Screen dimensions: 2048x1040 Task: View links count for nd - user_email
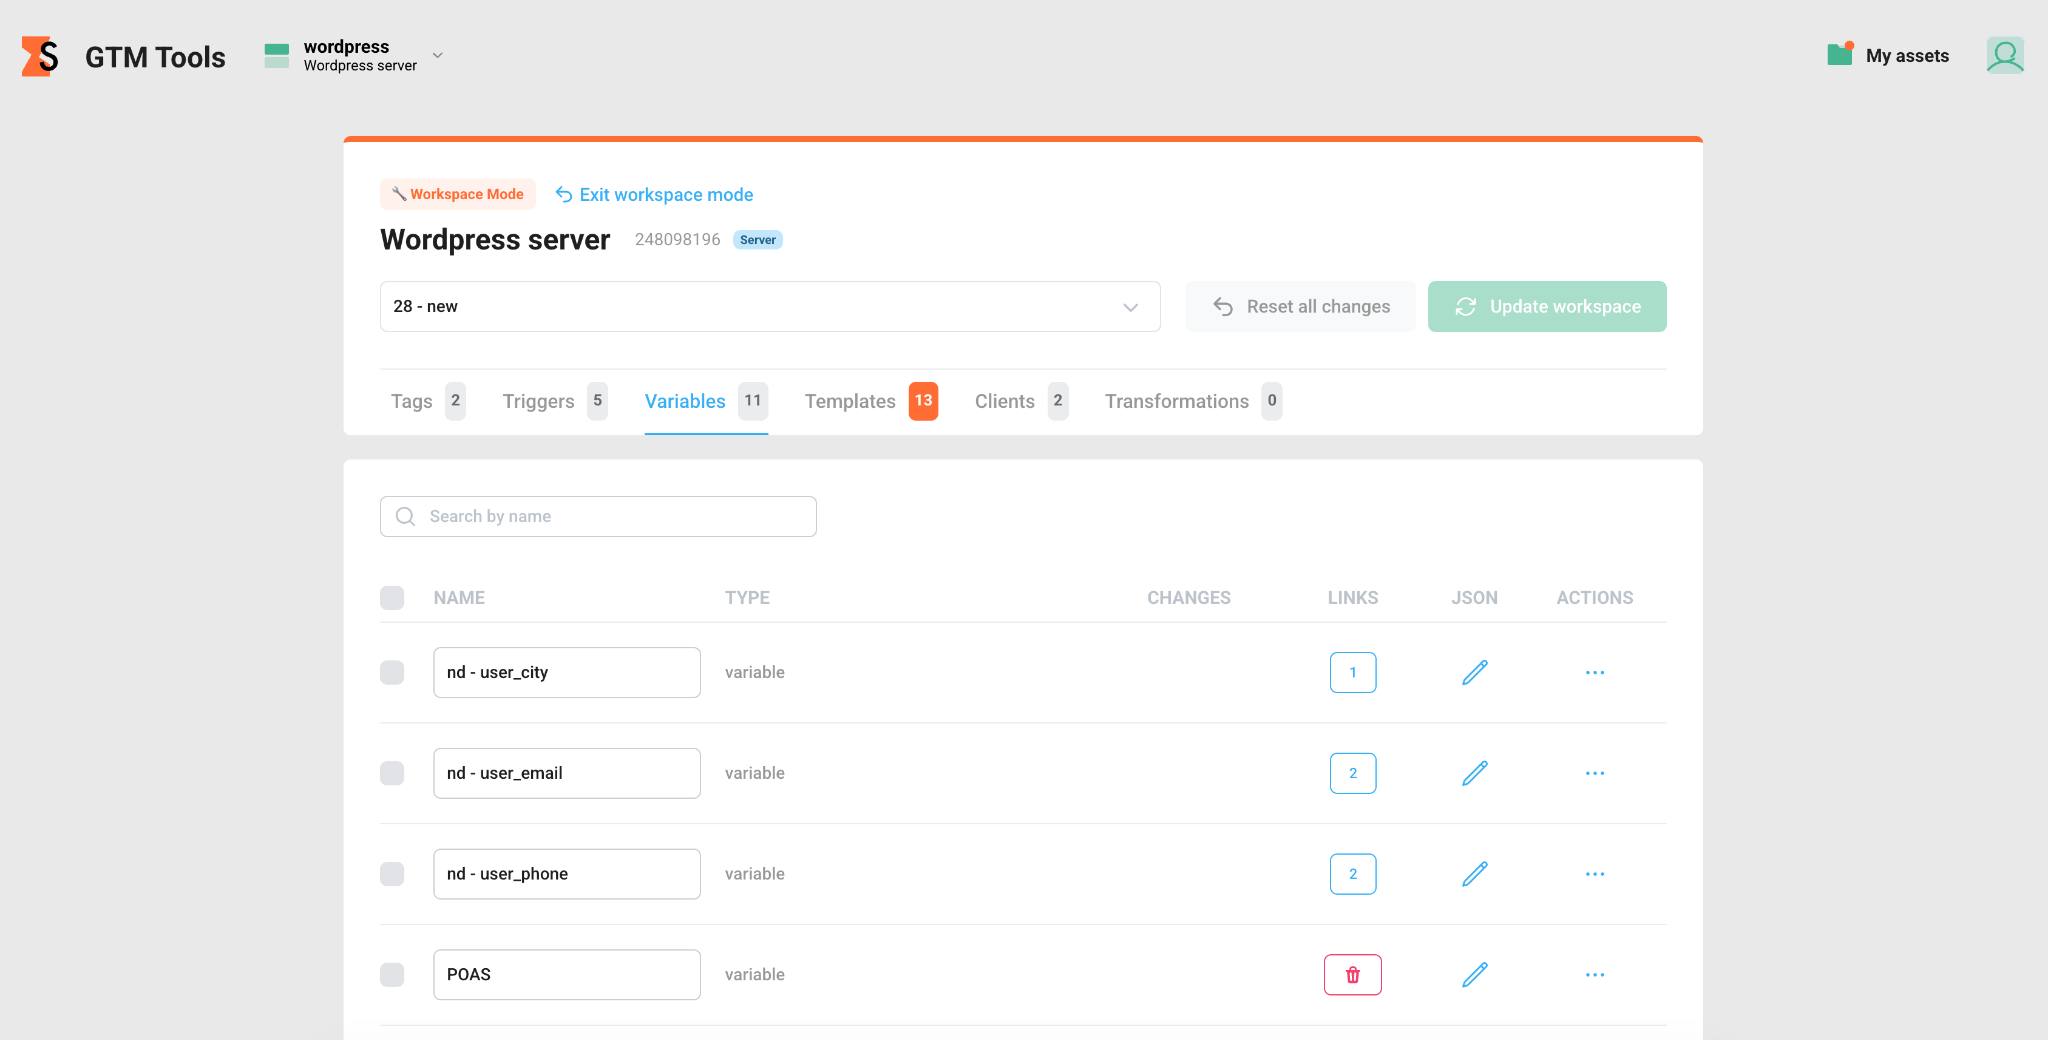tap(1353, 773)
